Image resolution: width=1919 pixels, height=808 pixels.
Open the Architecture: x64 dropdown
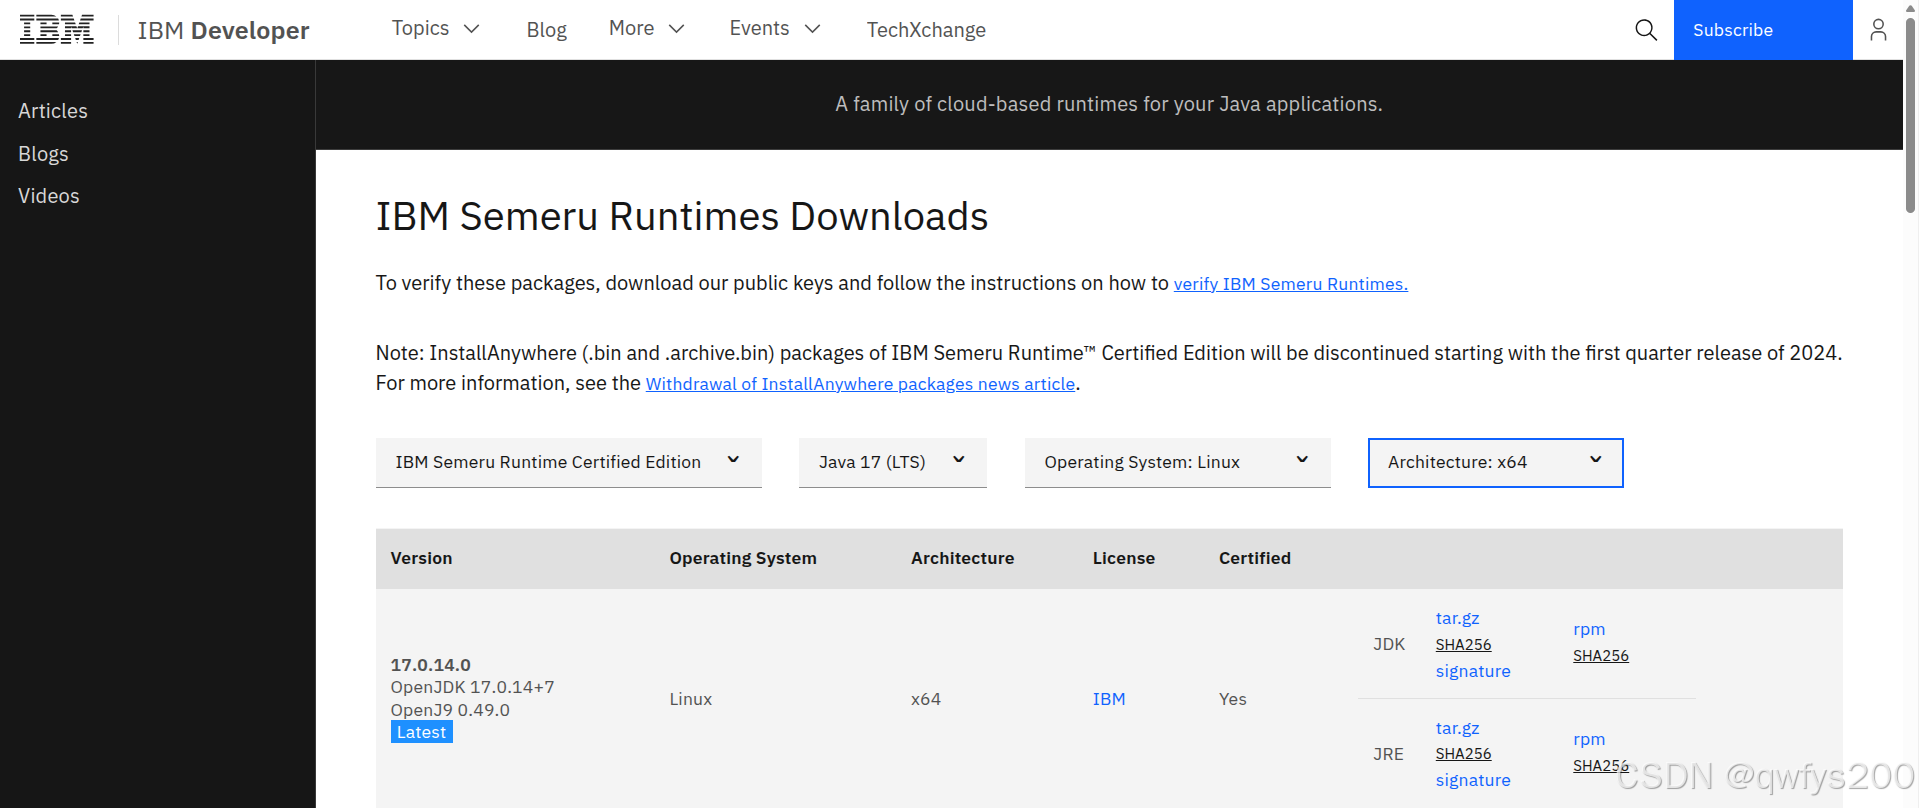pyautogui.click(x=1495, y=462)
